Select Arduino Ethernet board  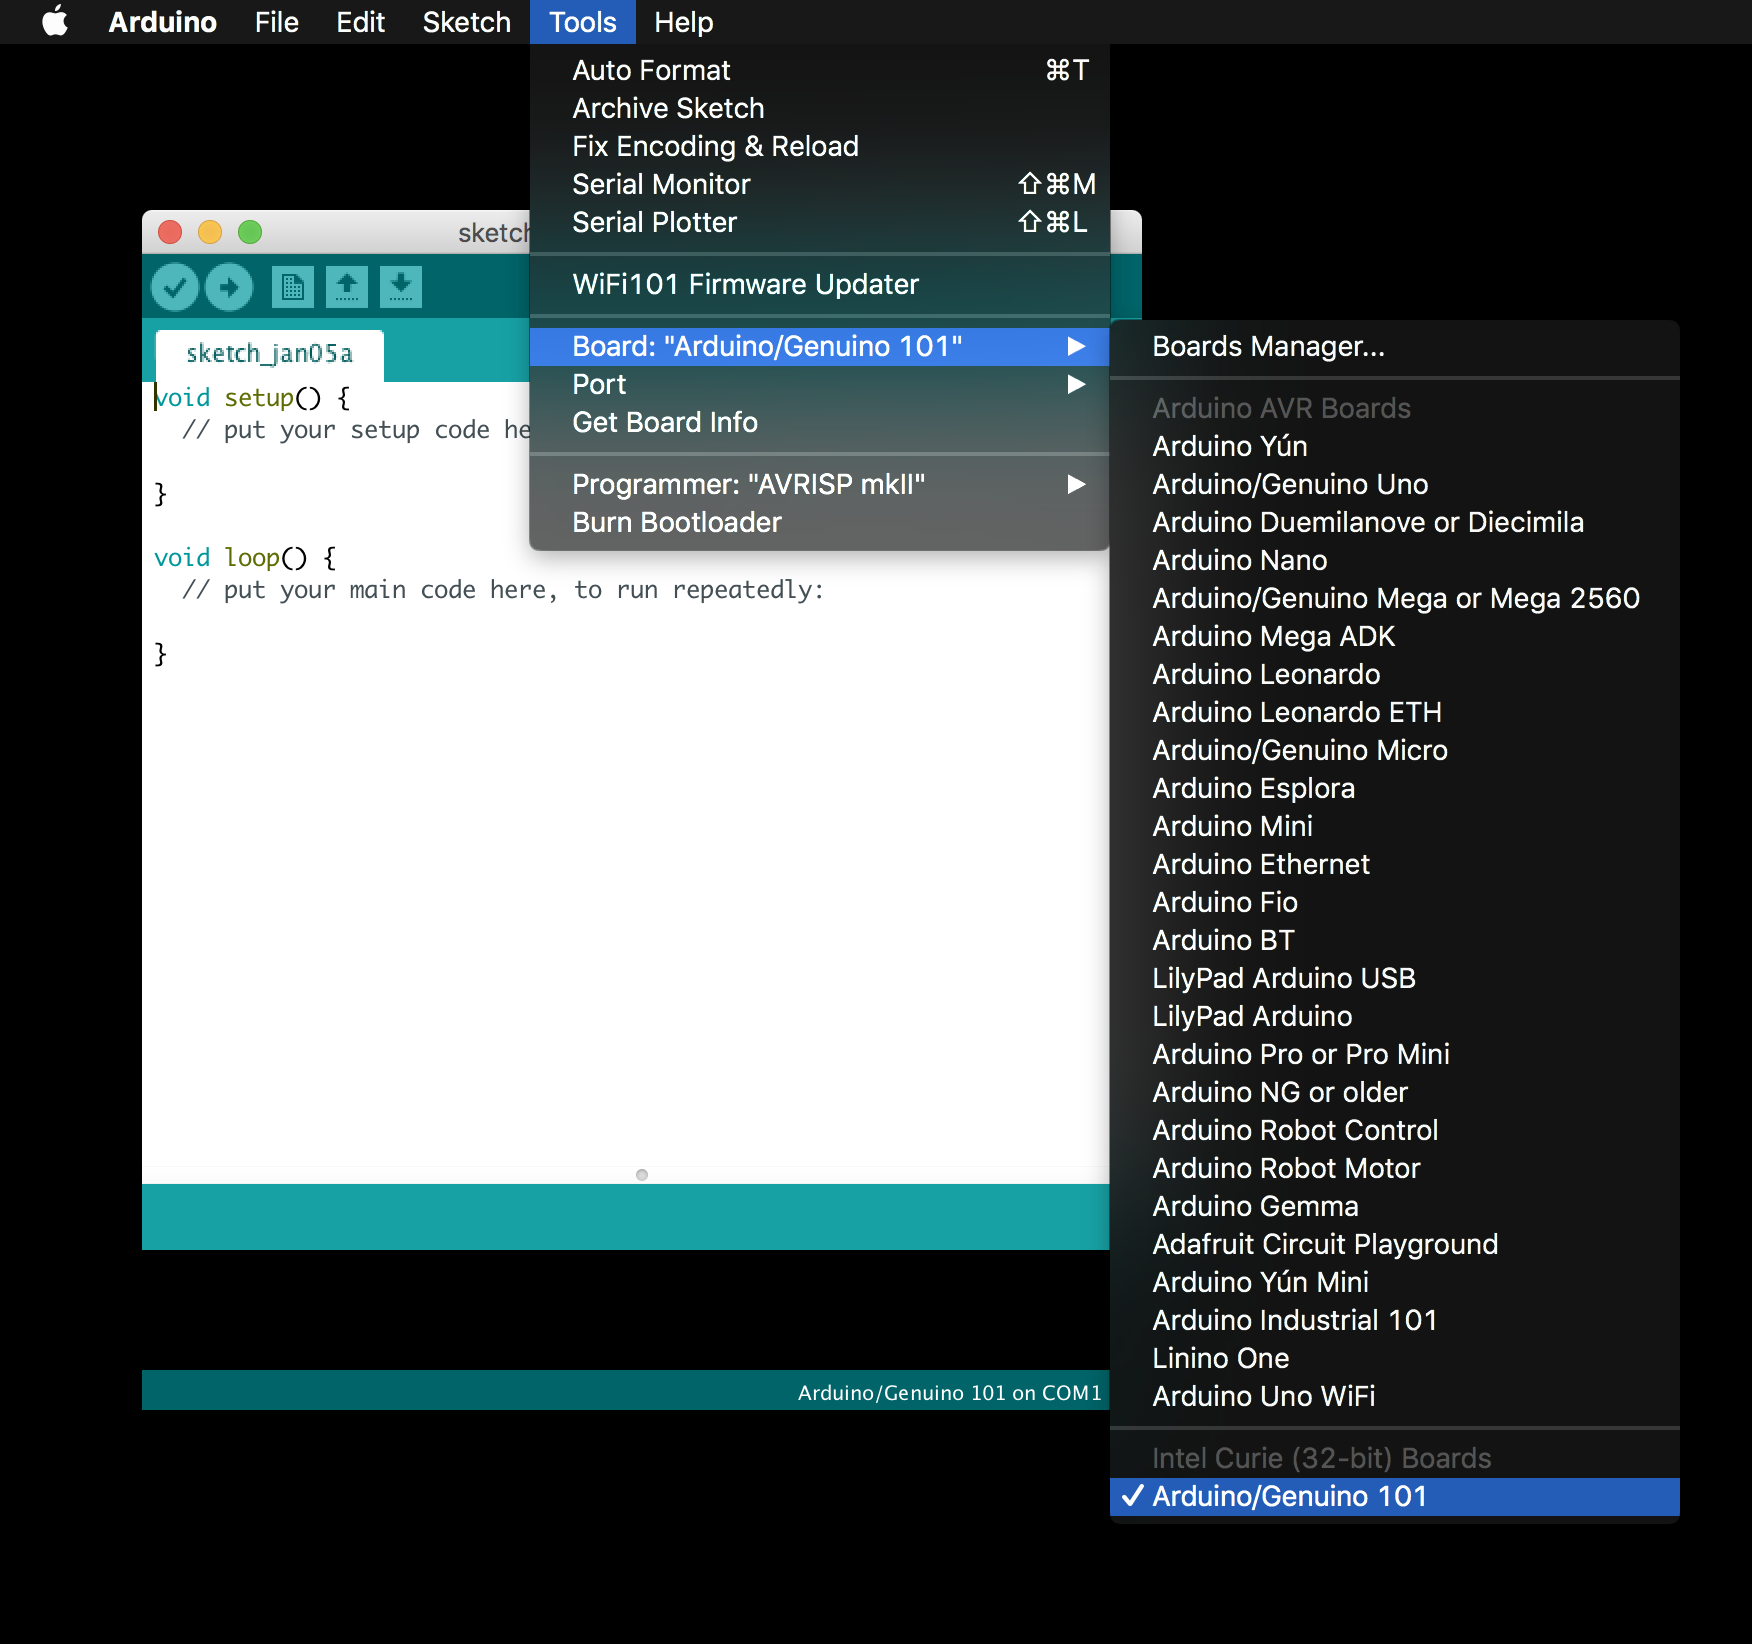[x=1395, y=865]
